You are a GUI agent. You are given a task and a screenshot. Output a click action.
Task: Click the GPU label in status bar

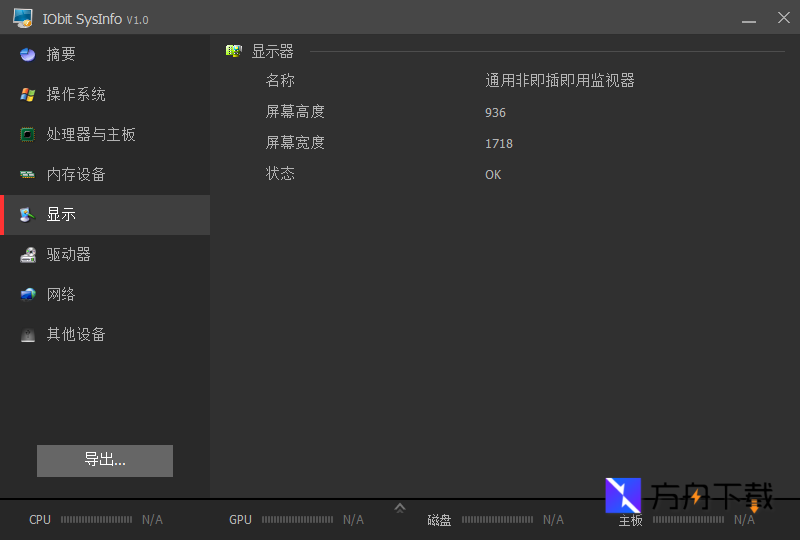(240, 520)
